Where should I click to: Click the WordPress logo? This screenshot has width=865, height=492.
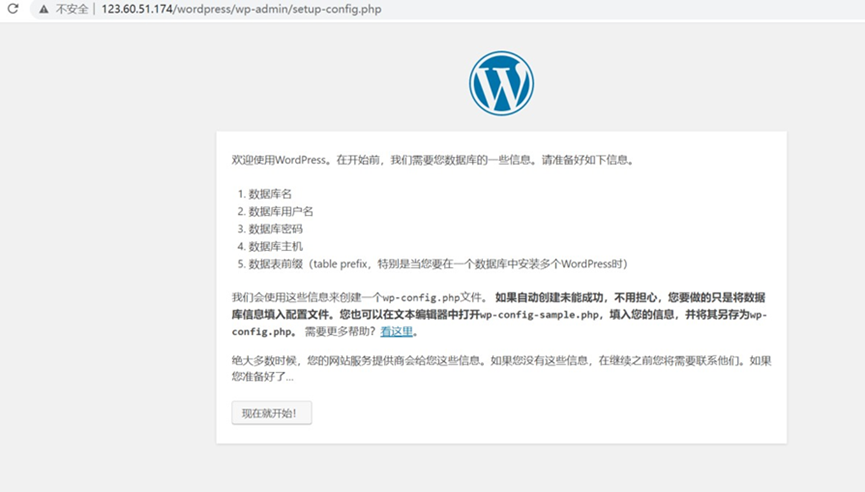point(501,83)
